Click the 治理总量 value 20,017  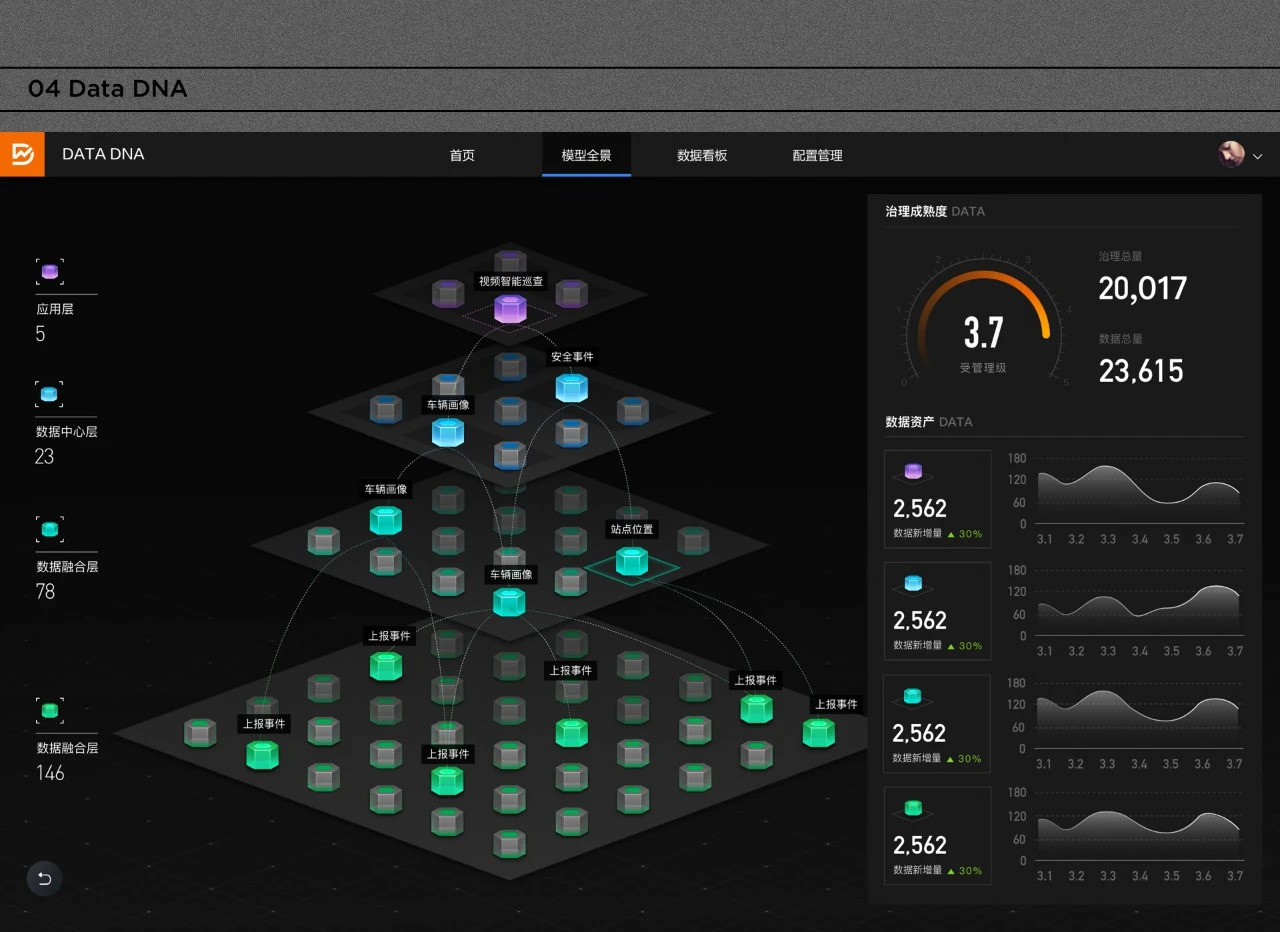click(x=1142, y=289)
